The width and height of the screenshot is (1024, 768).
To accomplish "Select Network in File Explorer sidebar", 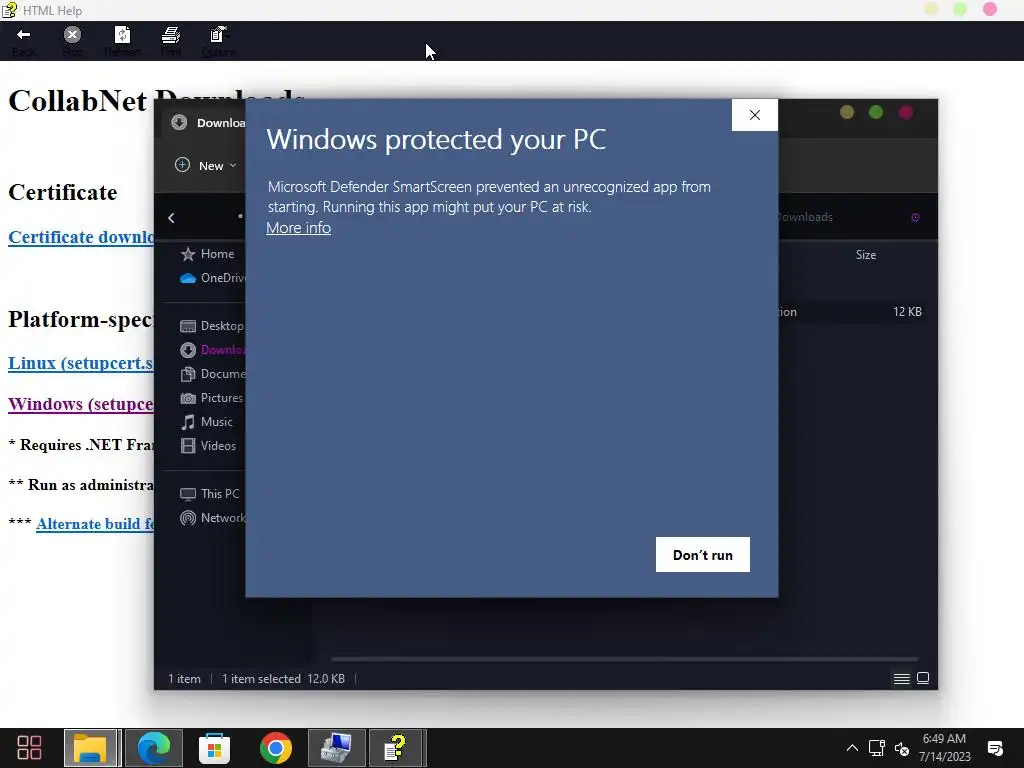I will (x=212, y=518).
